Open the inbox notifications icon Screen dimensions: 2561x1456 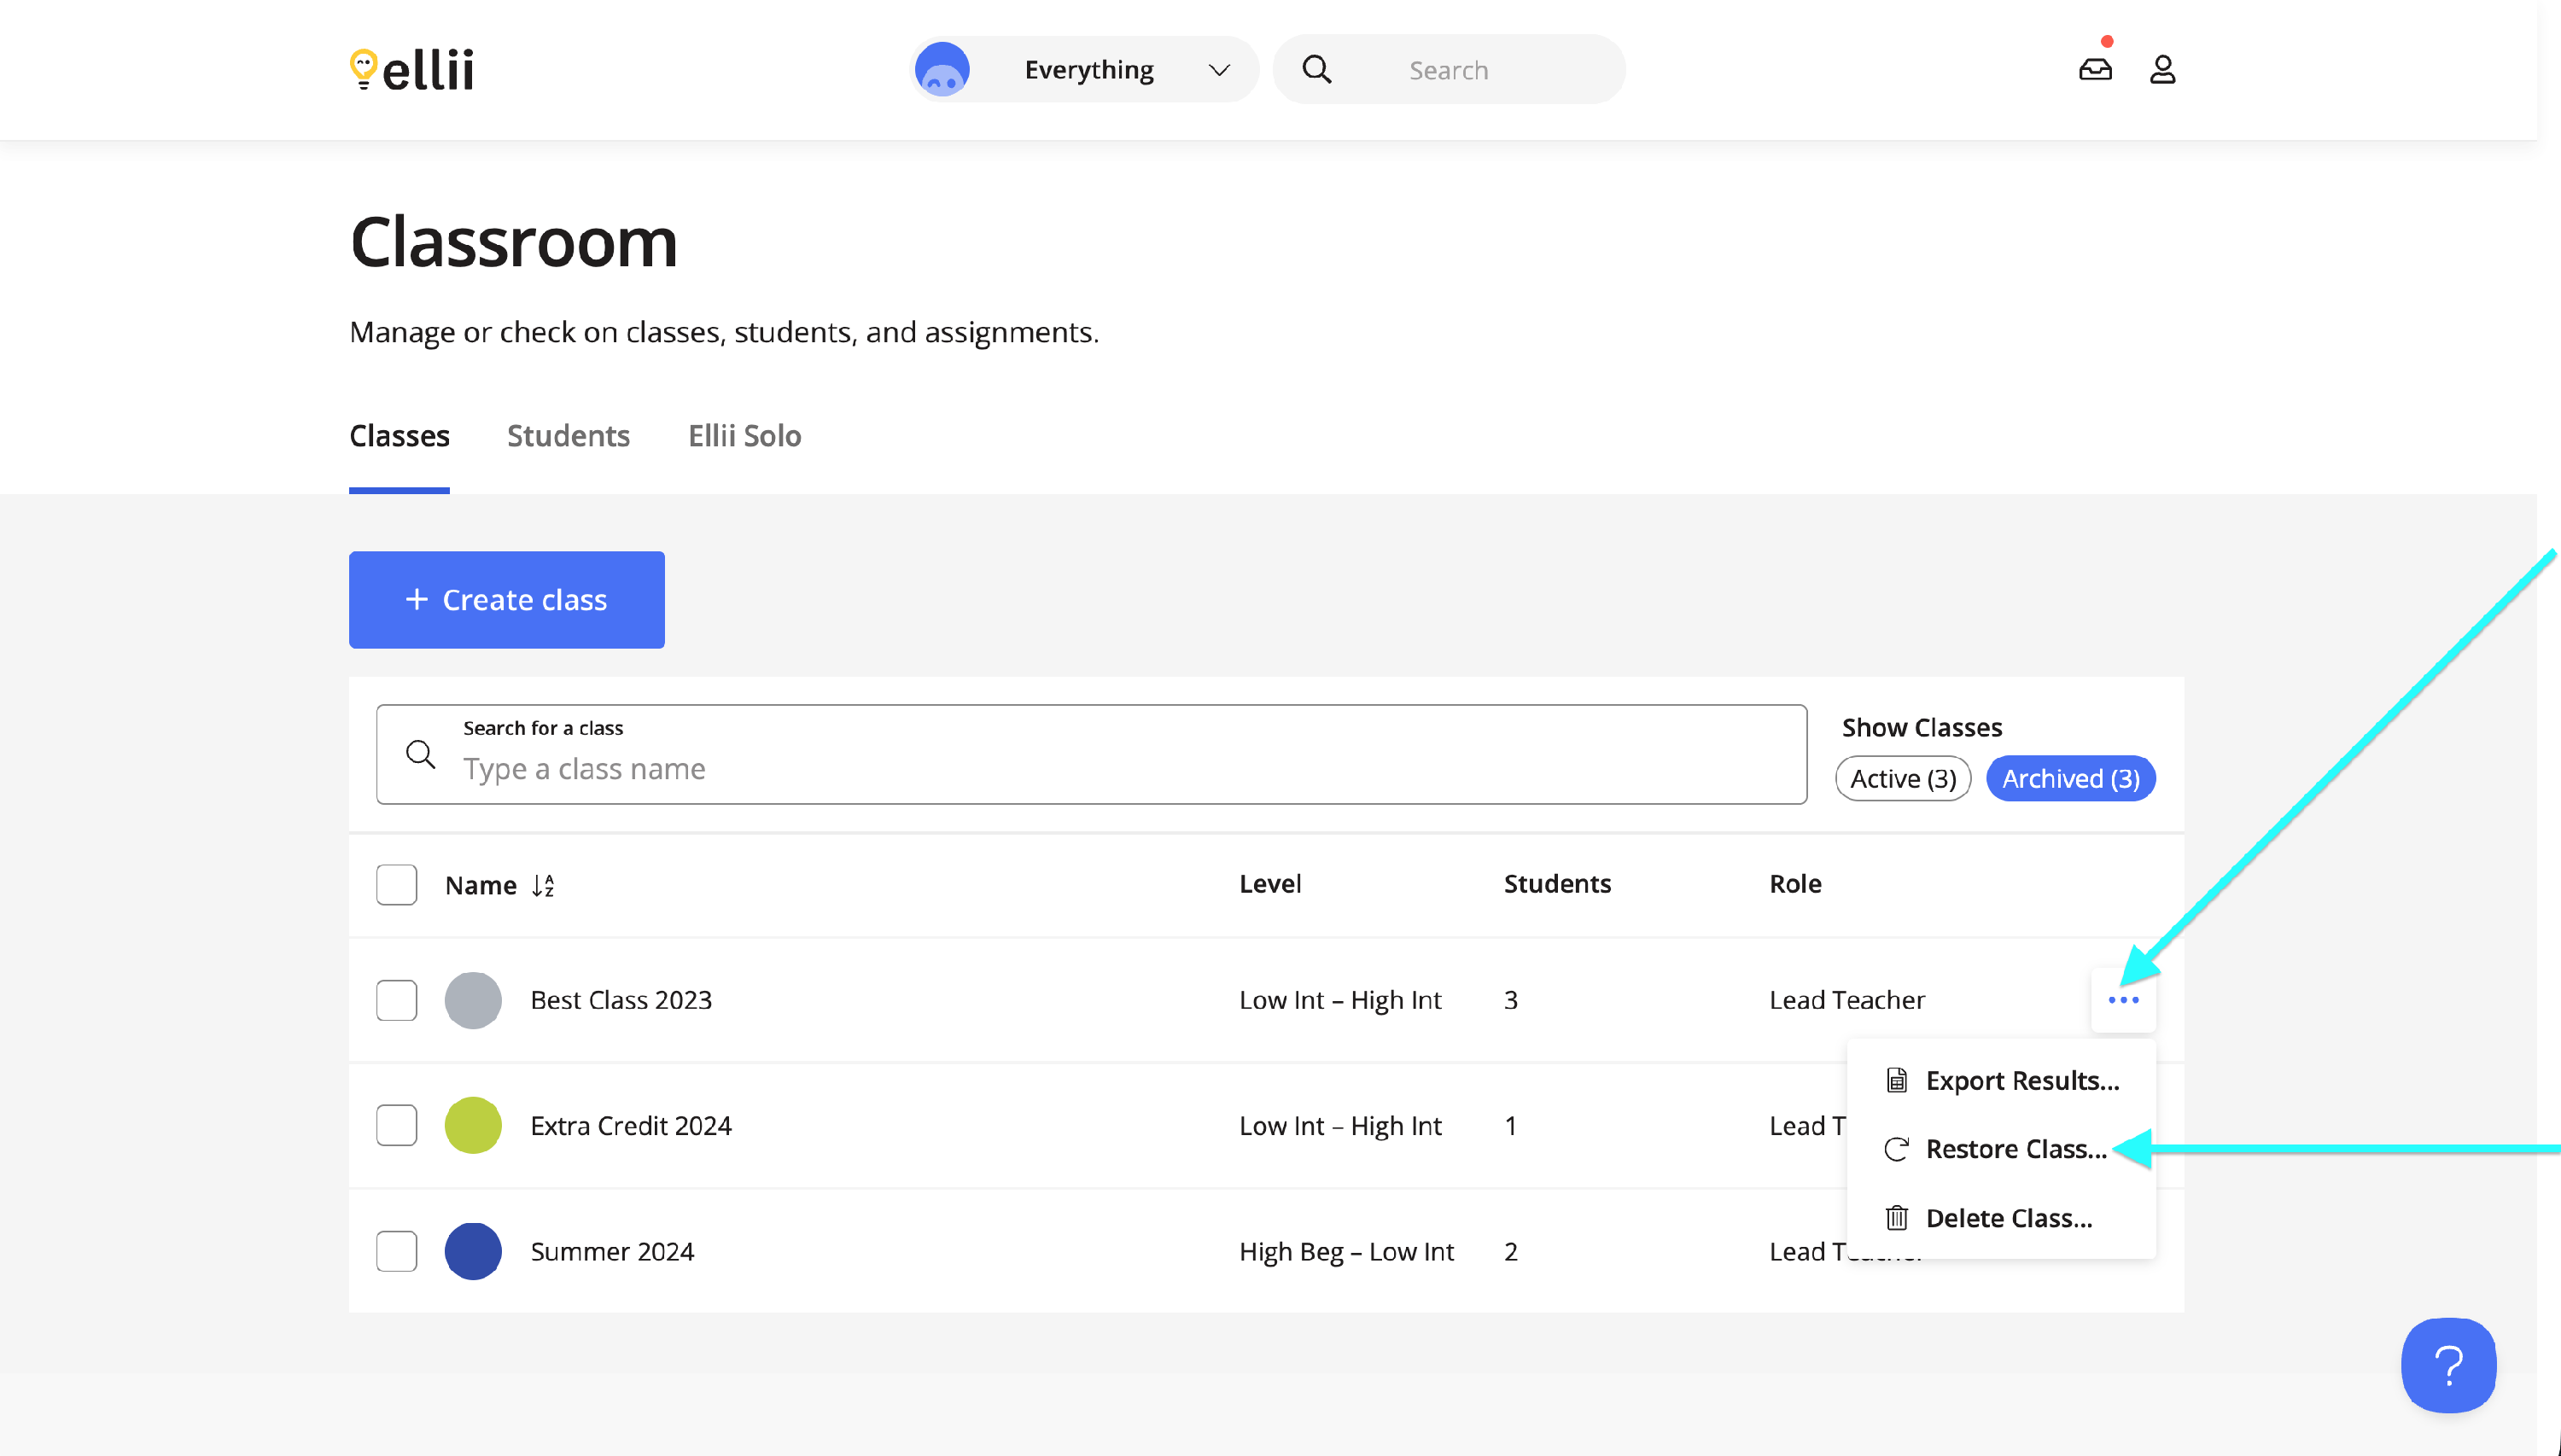[x=2095, y=69]
